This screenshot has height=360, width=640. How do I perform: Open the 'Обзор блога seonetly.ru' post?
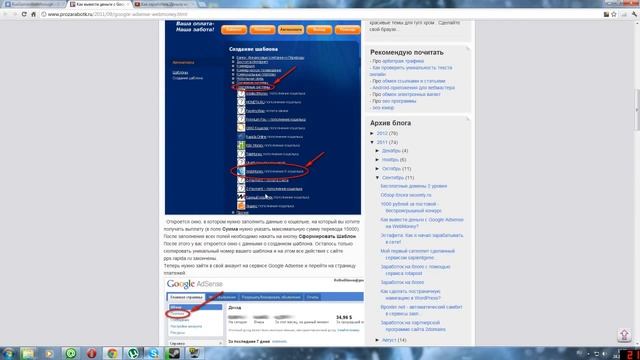[x=406, y=195]
